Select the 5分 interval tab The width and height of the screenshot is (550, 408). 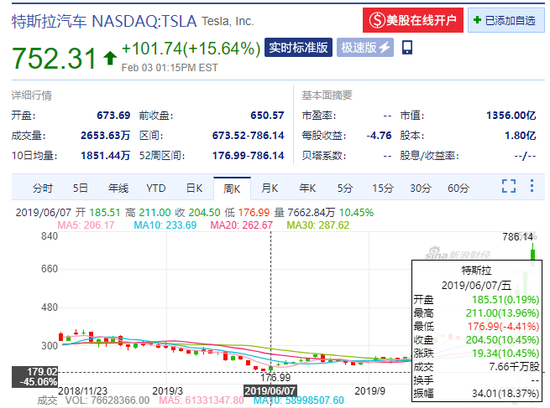[344, 188]
